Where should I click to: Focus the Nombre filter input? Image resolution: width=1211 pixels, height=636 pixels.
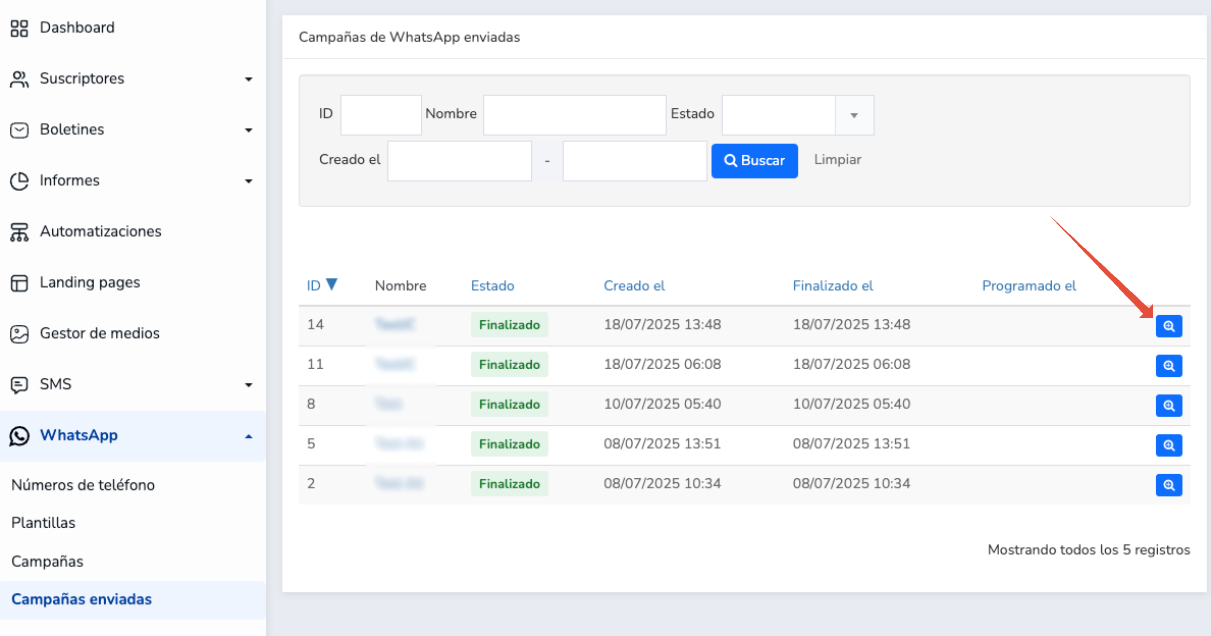[x=575, y=115]
